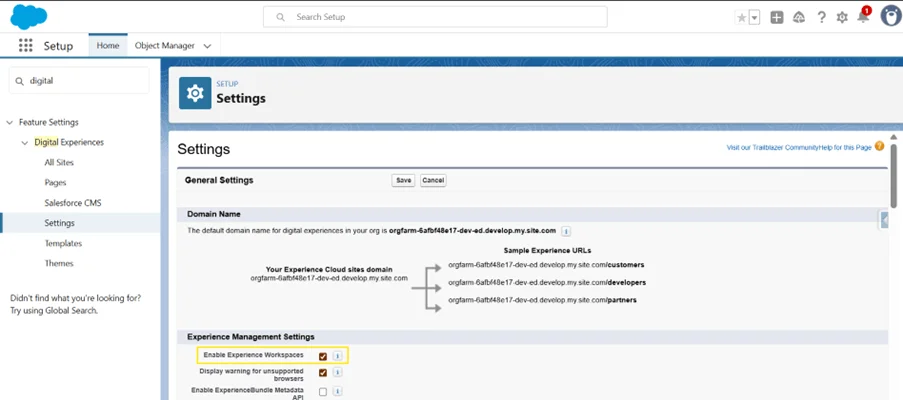
Task: Switch to the Object Manager tab
Action: (x=165, y=45)
